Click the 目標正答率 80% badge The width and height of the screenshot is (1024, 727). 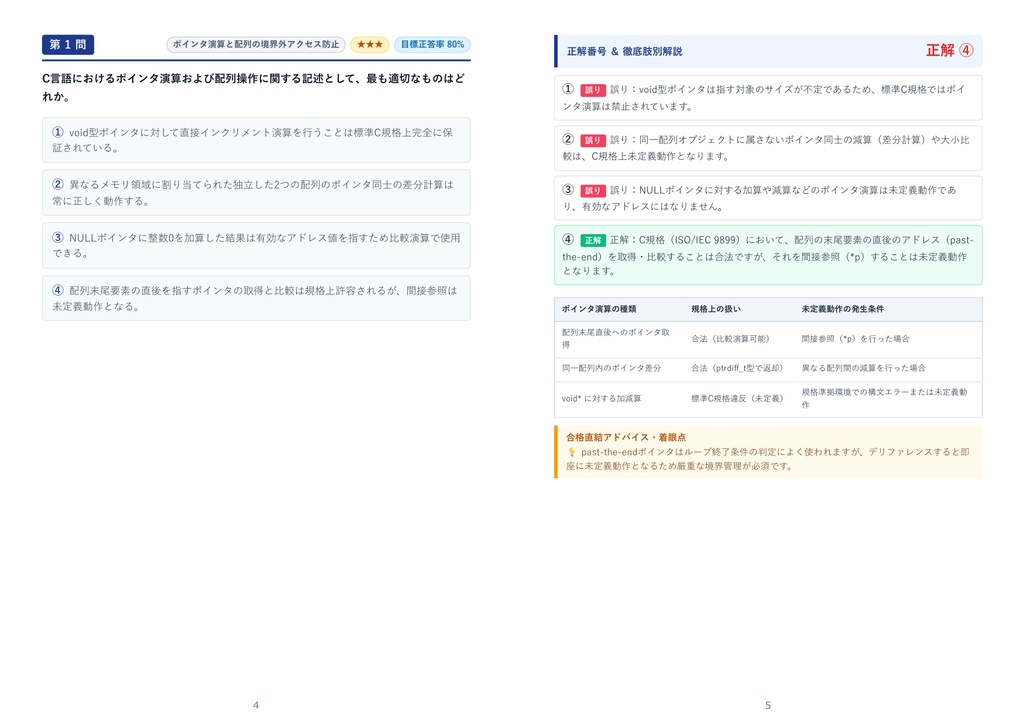pos(432,44)
